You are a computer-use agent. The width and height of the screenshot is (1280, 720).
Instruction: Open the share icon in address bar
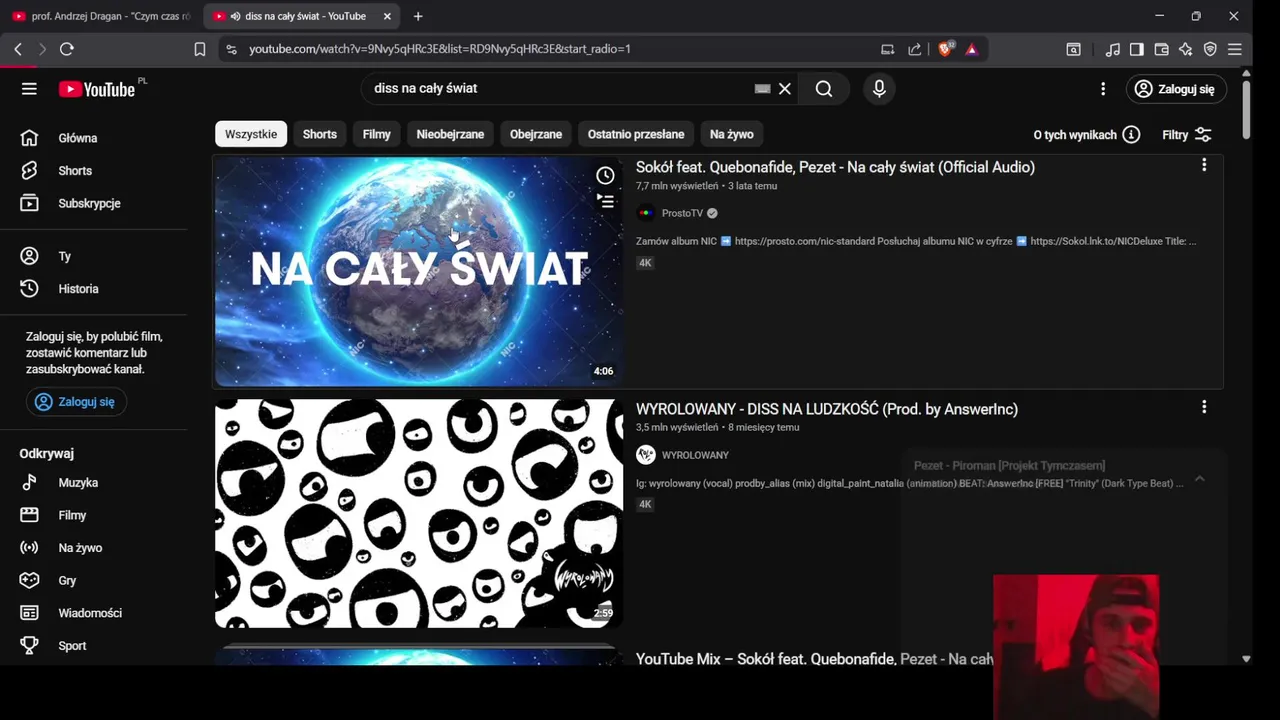(x=914, y=49)
